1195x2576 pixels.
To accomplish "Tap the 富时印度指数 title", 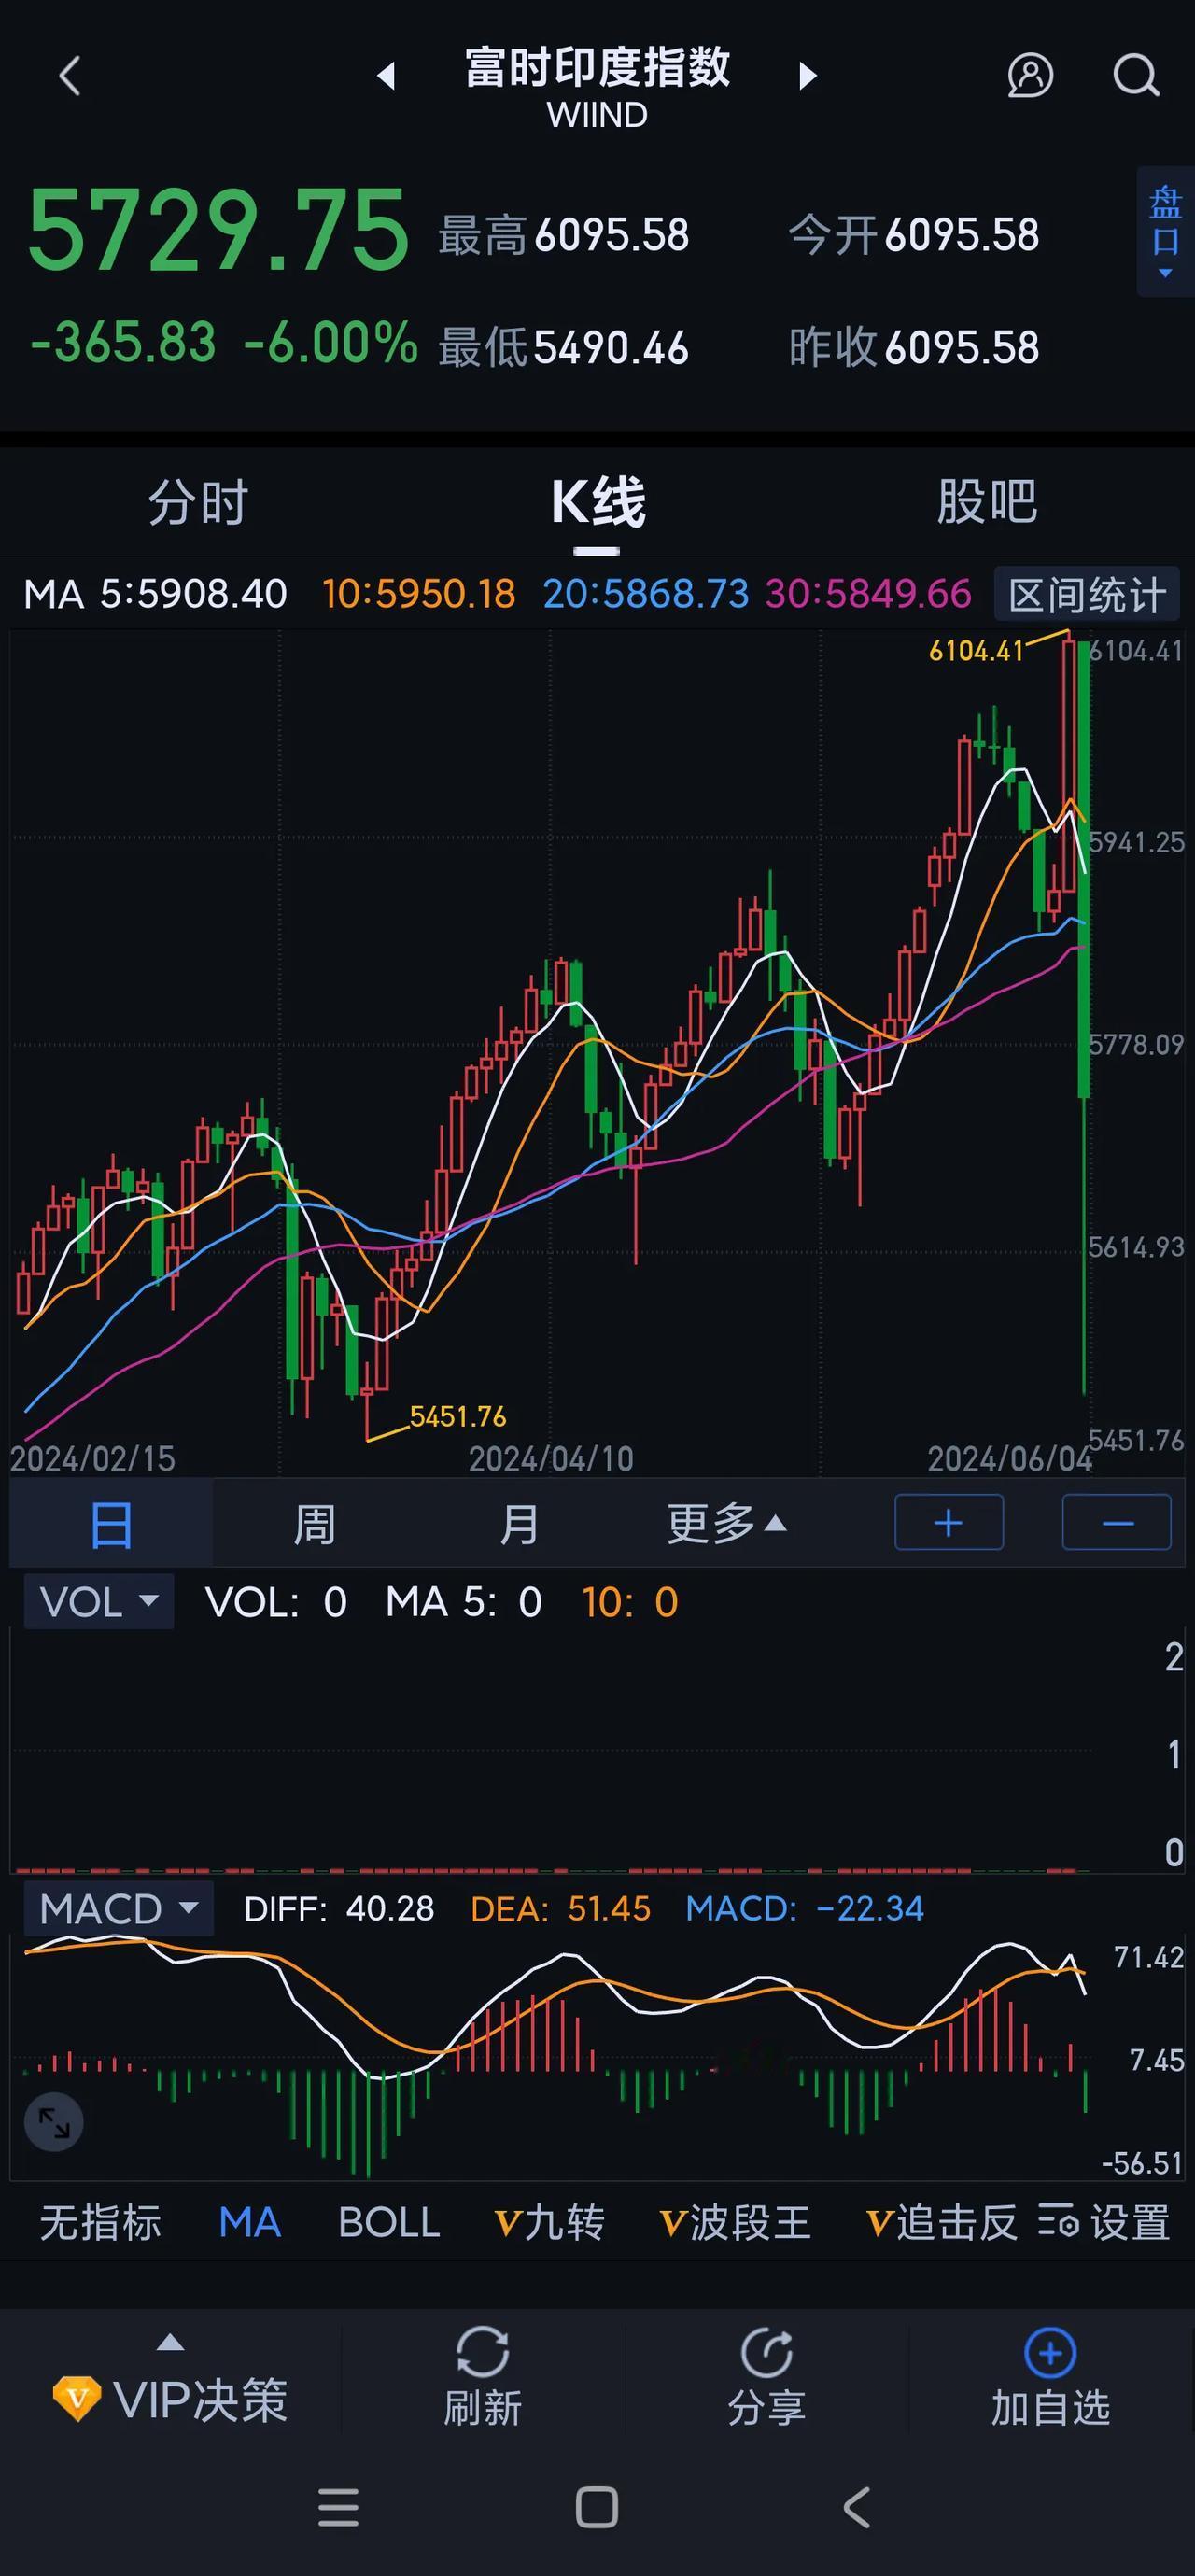I will click(597, 68).
